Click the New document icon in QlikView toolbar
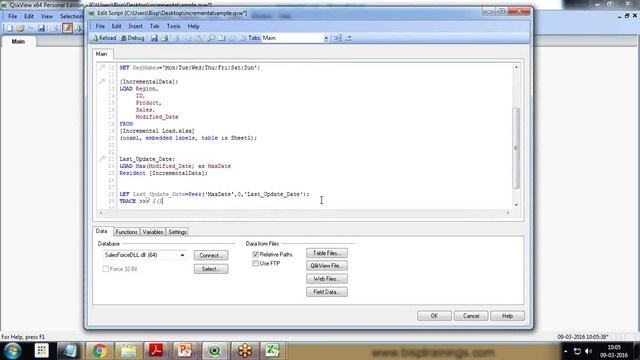640x360 pixels. click(x=9, y=28)
